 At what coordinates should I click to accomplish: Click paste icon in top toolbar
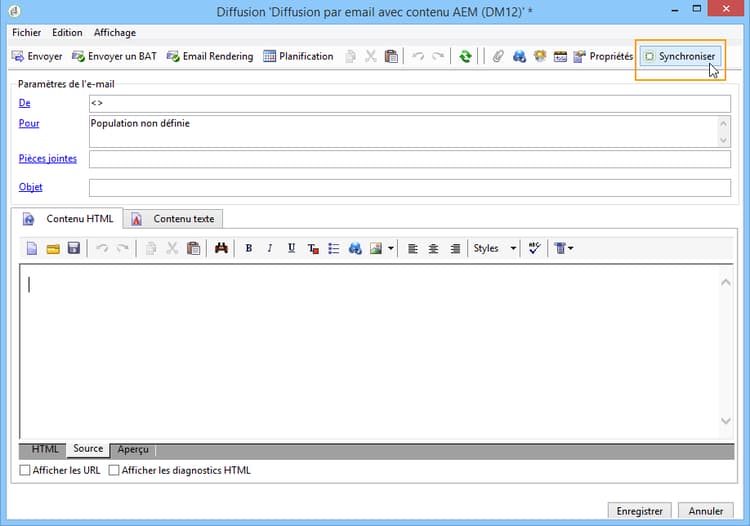(x=391, y=56)
